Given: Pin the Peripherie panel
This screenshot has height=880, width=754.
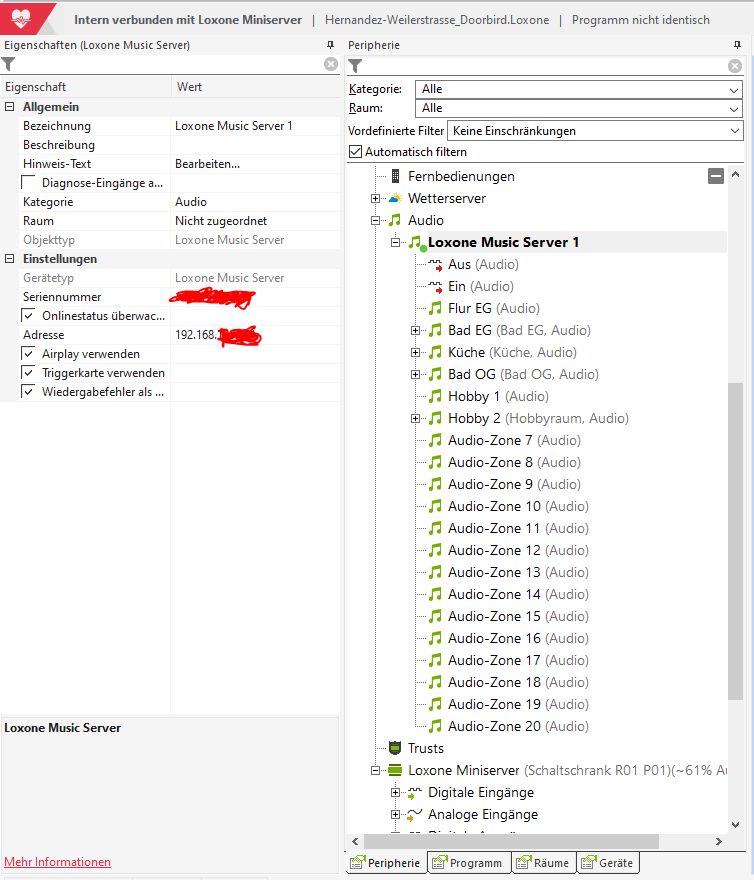Looking at the screenshot, I should pyautogui.click(x=737, y=45).
